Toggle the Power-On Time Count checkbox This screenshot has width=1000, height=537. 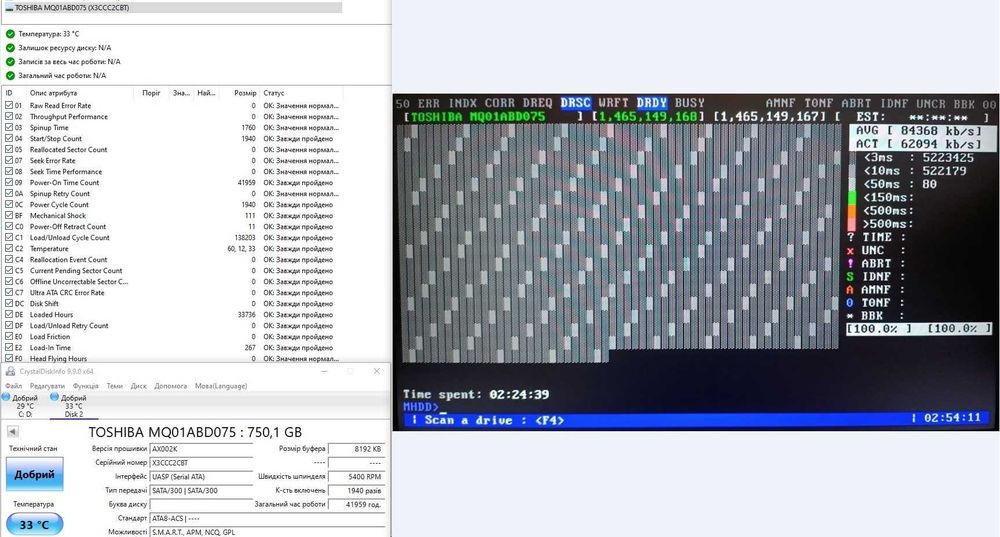click(x=9, y=182)
